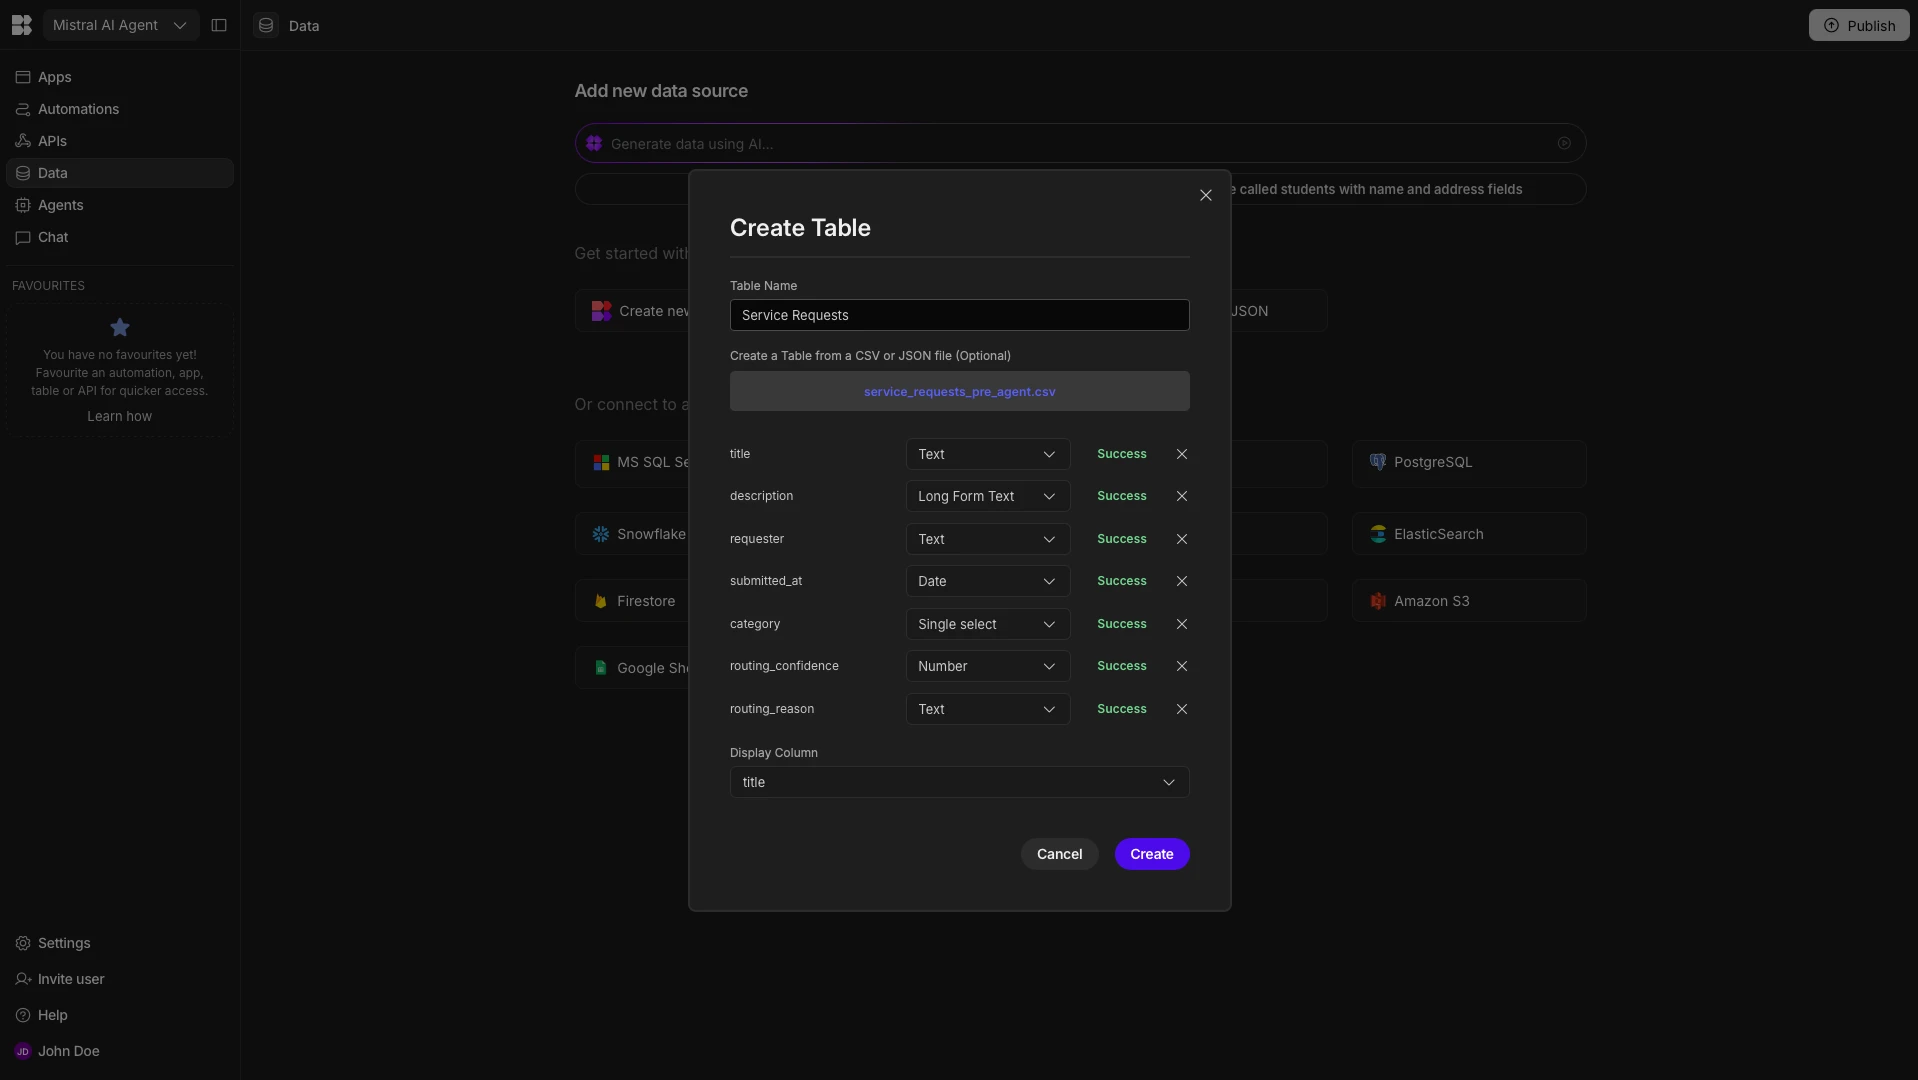Image resolution: width=1918 pixels, height=1080 pixels.
Task: Click the Success status for title
Action: click(x=1122, y=454)
